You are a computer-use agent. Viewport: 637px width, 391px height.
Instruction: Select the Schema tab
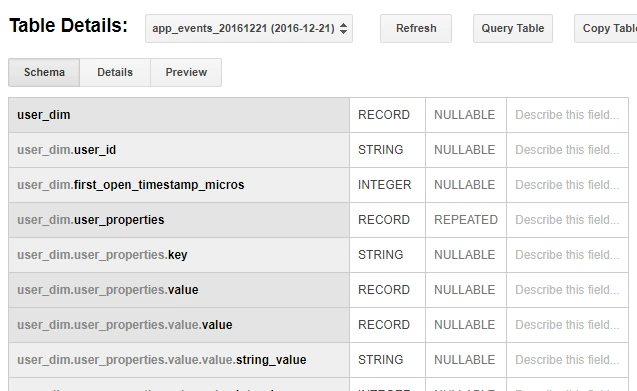point(44,72)
